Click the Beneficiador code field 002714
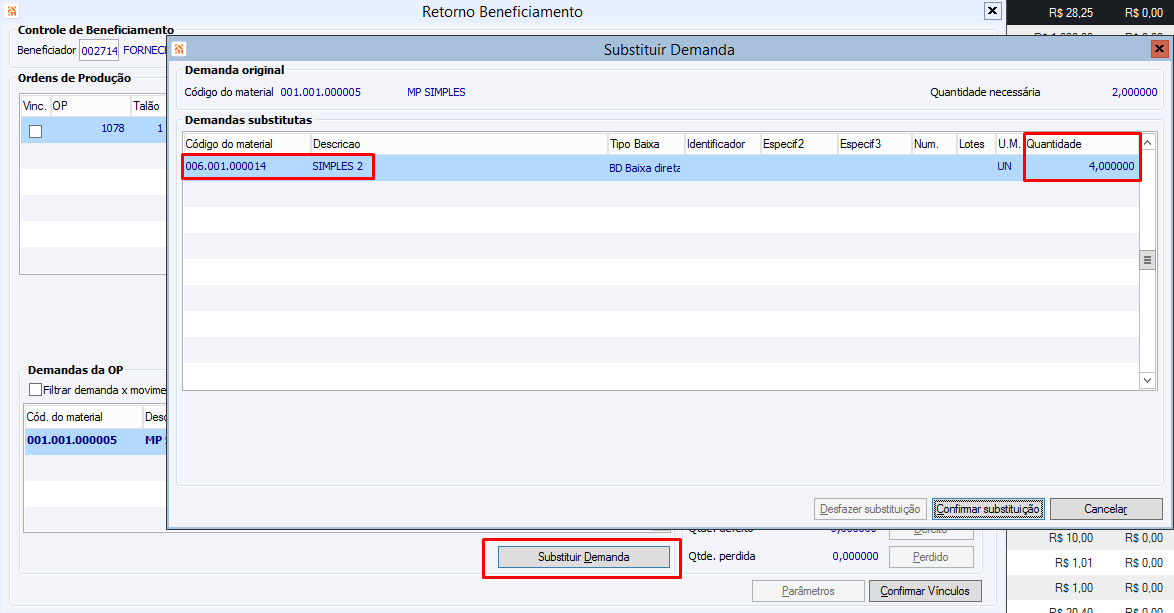The image size is (1174, 613). click(99, 51)
